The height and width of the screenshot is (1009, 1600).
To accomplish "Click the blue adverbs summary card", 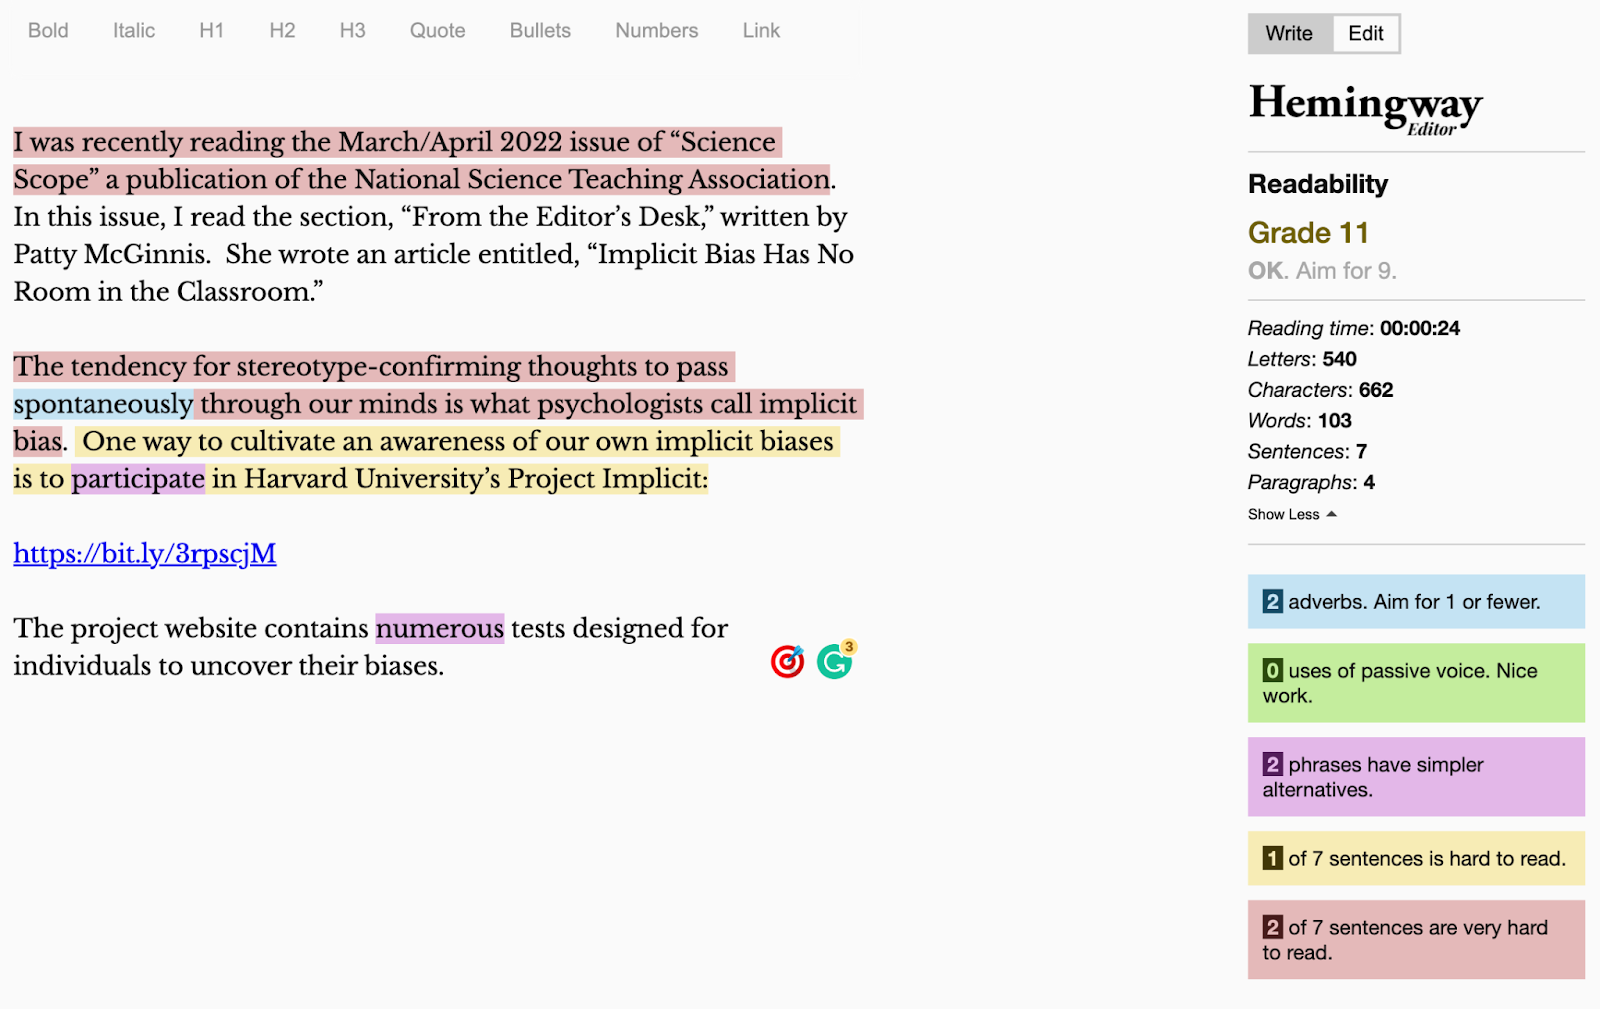I will [x=1416, y=602].
